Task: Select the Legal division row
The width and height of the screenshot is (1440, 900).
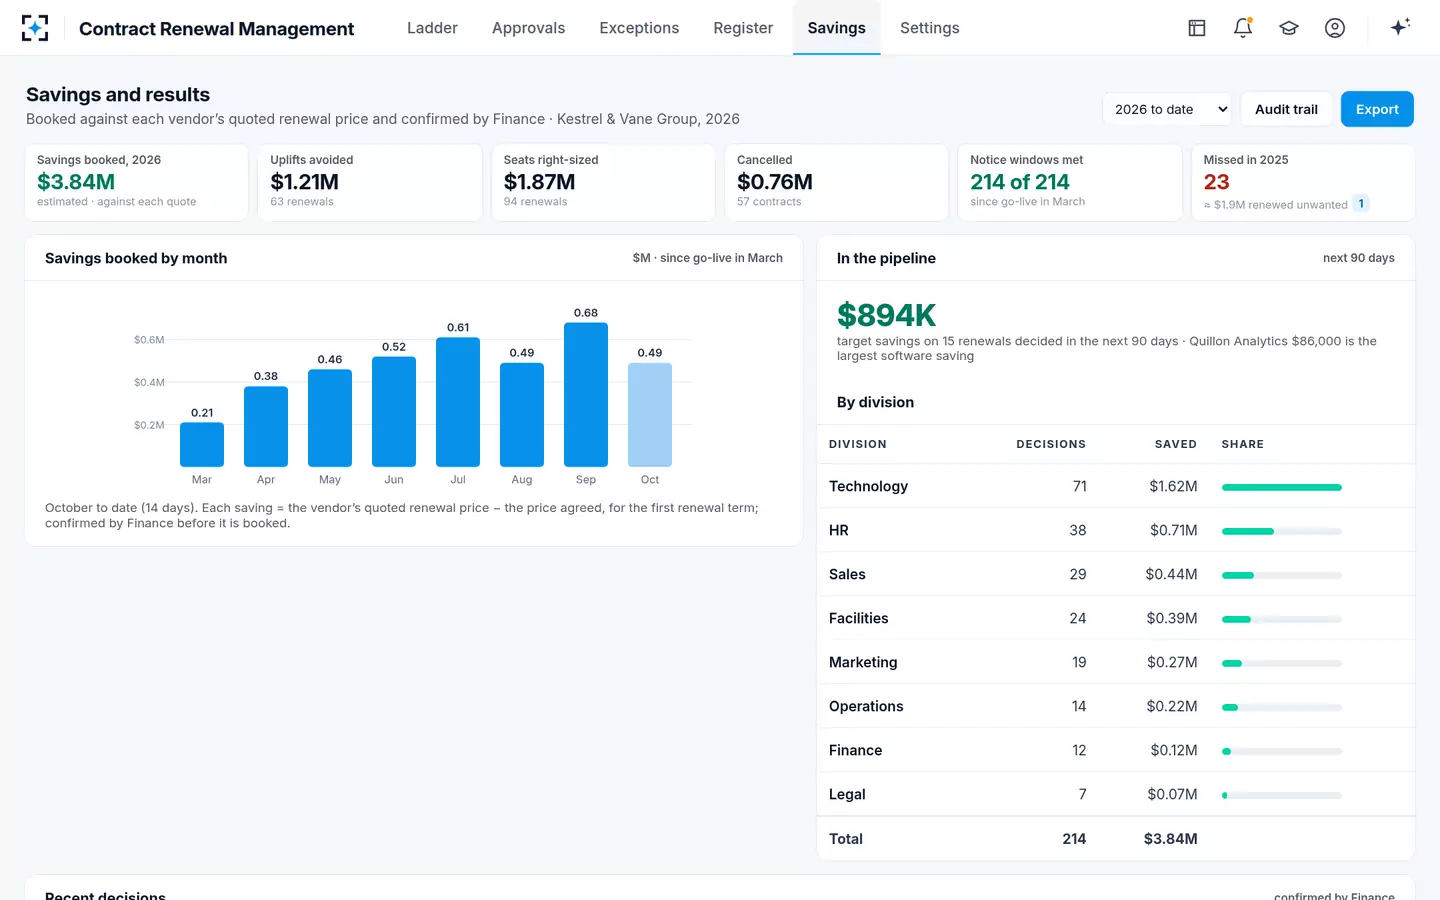Action: pyautogui.click(x=1116, y=794)
